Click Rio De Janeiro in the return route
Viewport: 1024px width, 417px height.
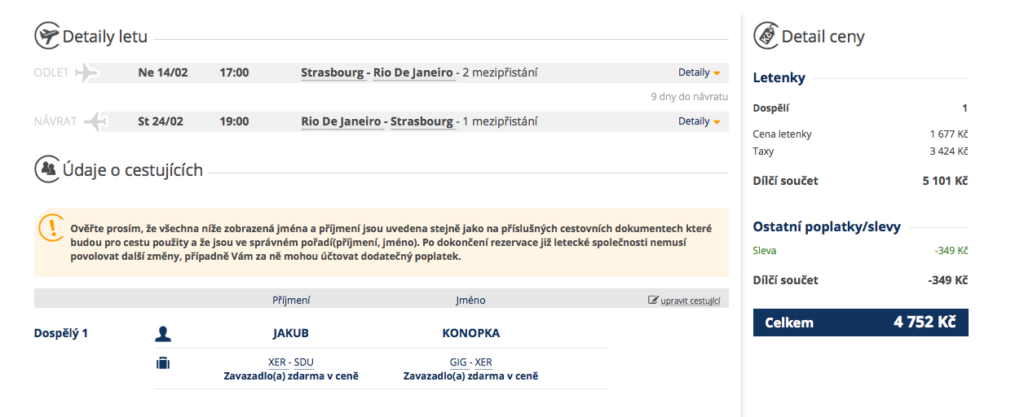(x=342, y=121)
